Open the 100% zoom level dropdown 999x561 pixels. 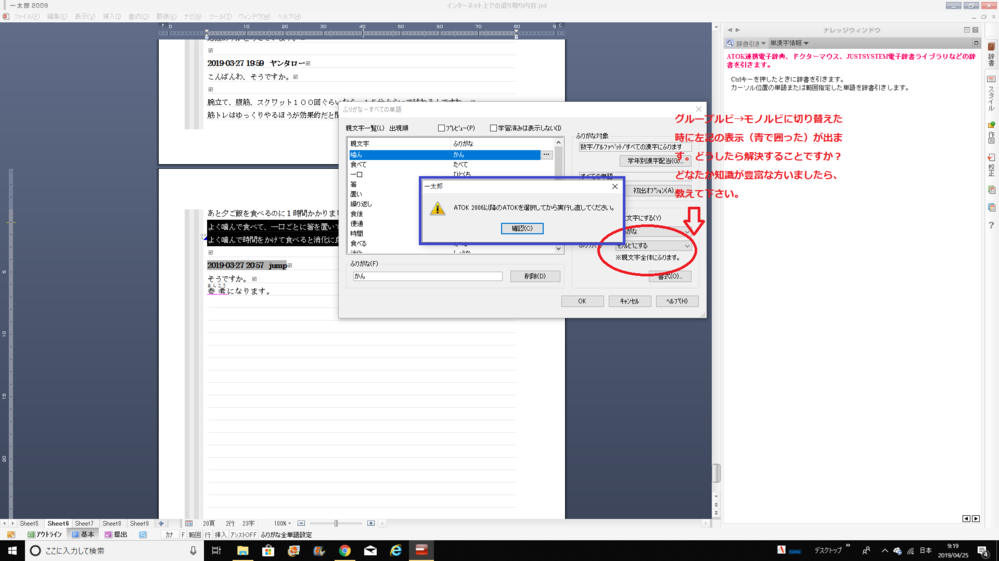[281, 523]
